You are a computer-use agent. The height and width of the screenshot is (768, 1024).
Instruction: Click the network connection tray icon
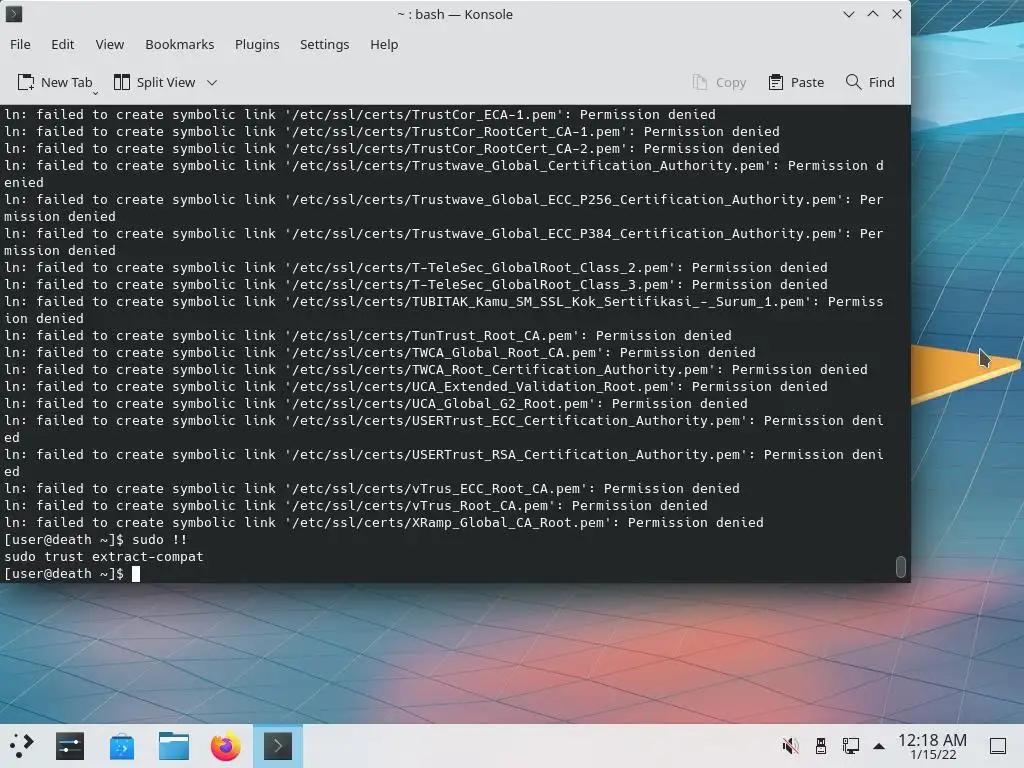[850, 745]
